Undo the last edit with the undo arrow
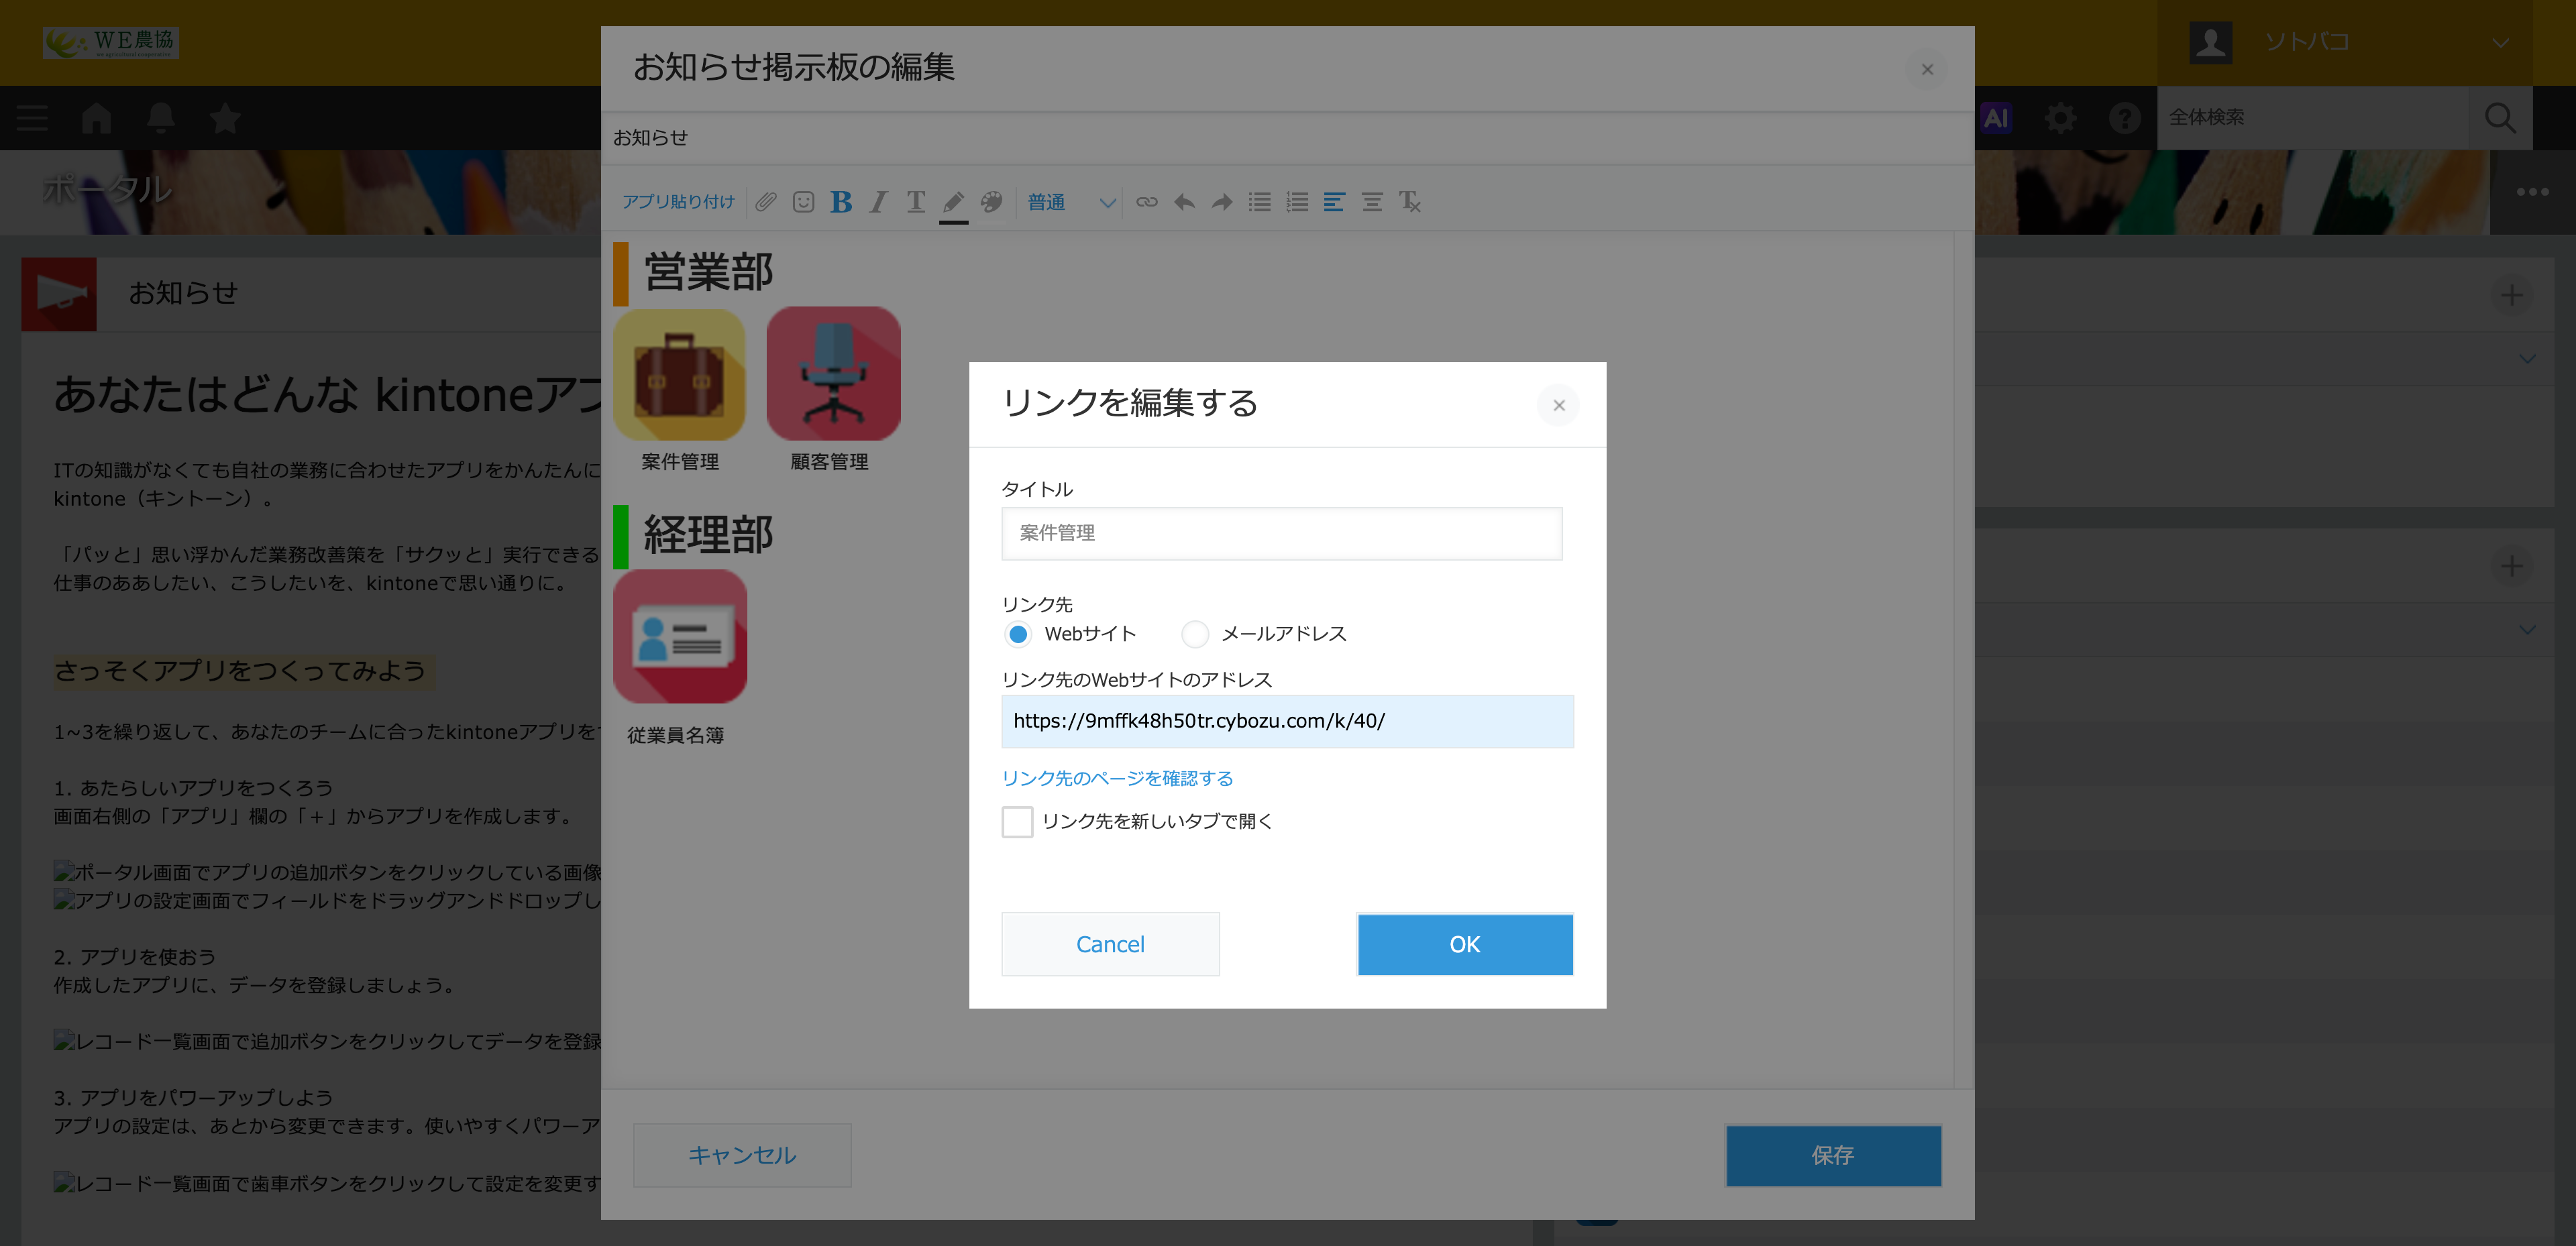The image size is (2576, 1246). (1184, 202)
